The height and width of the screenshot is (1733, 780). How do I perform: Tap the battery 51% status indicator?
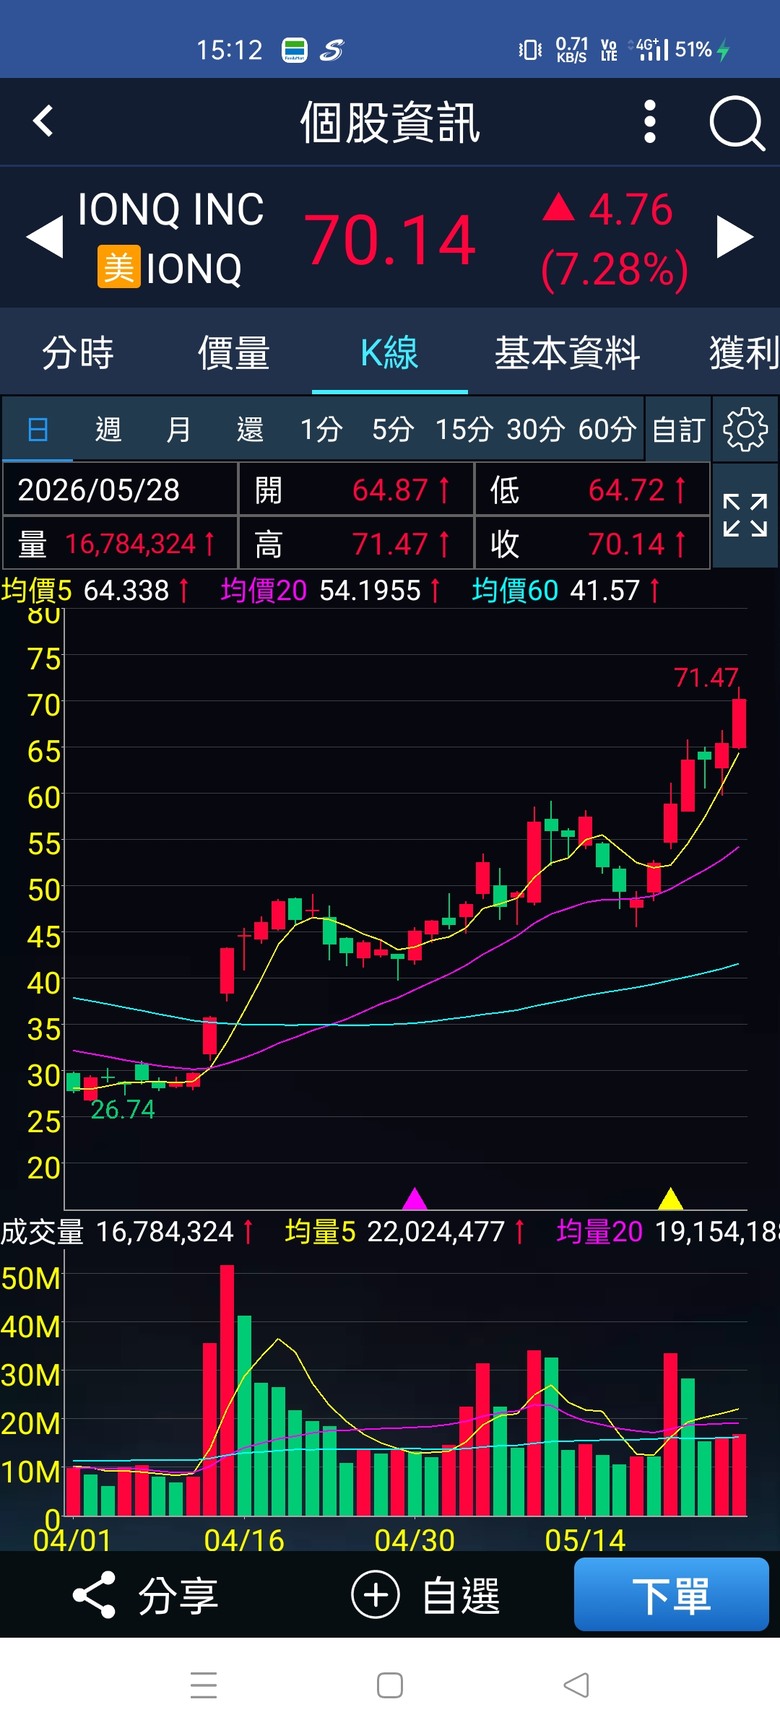coord(703,49)
